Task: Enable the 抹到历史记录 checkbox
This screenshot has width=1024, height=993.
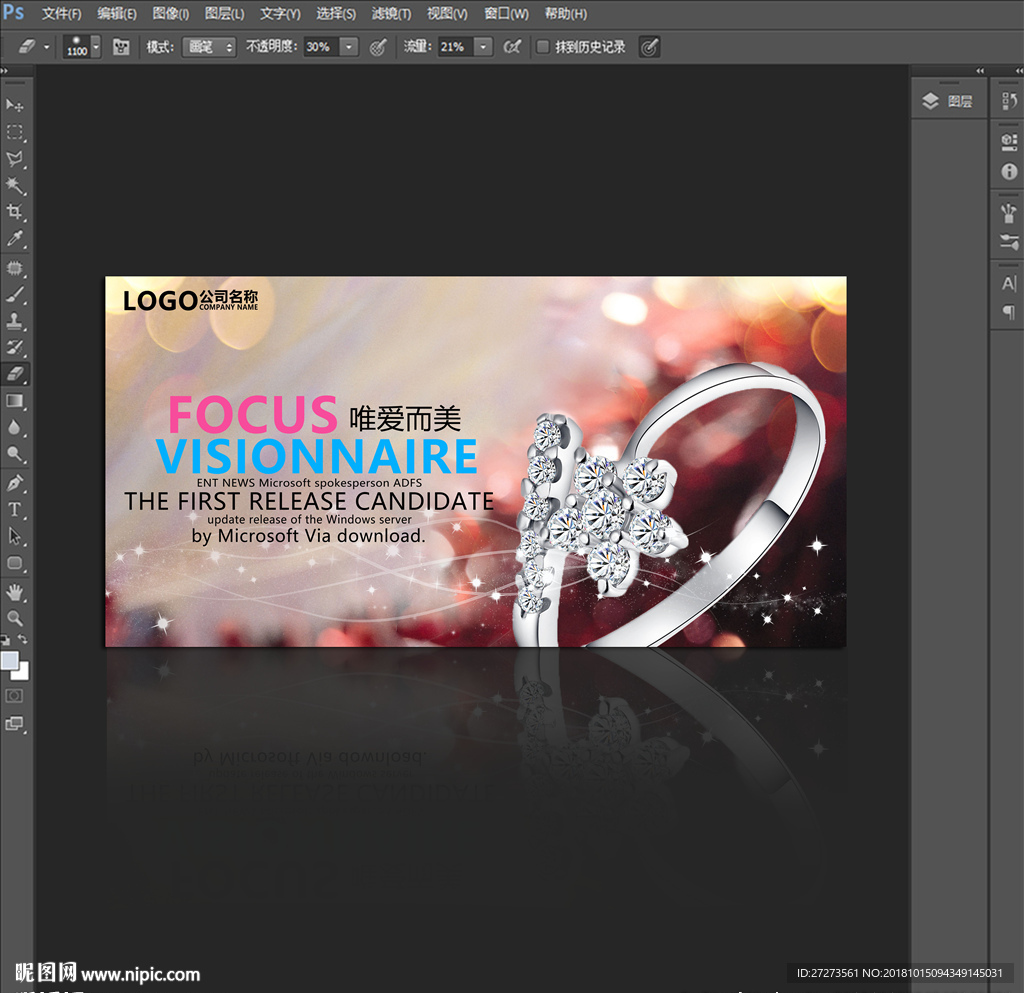Action: tap(543, 47)
